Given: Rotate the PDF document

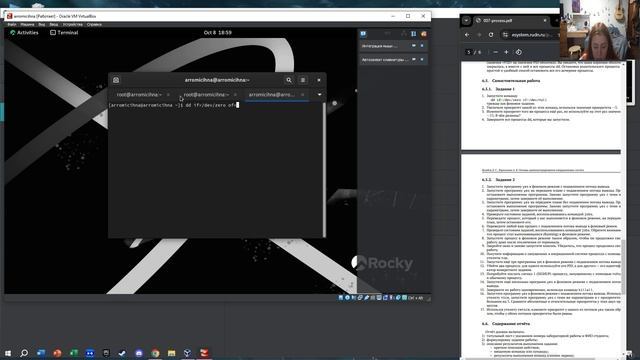Looking at the screenshot, I should (519, 52).
